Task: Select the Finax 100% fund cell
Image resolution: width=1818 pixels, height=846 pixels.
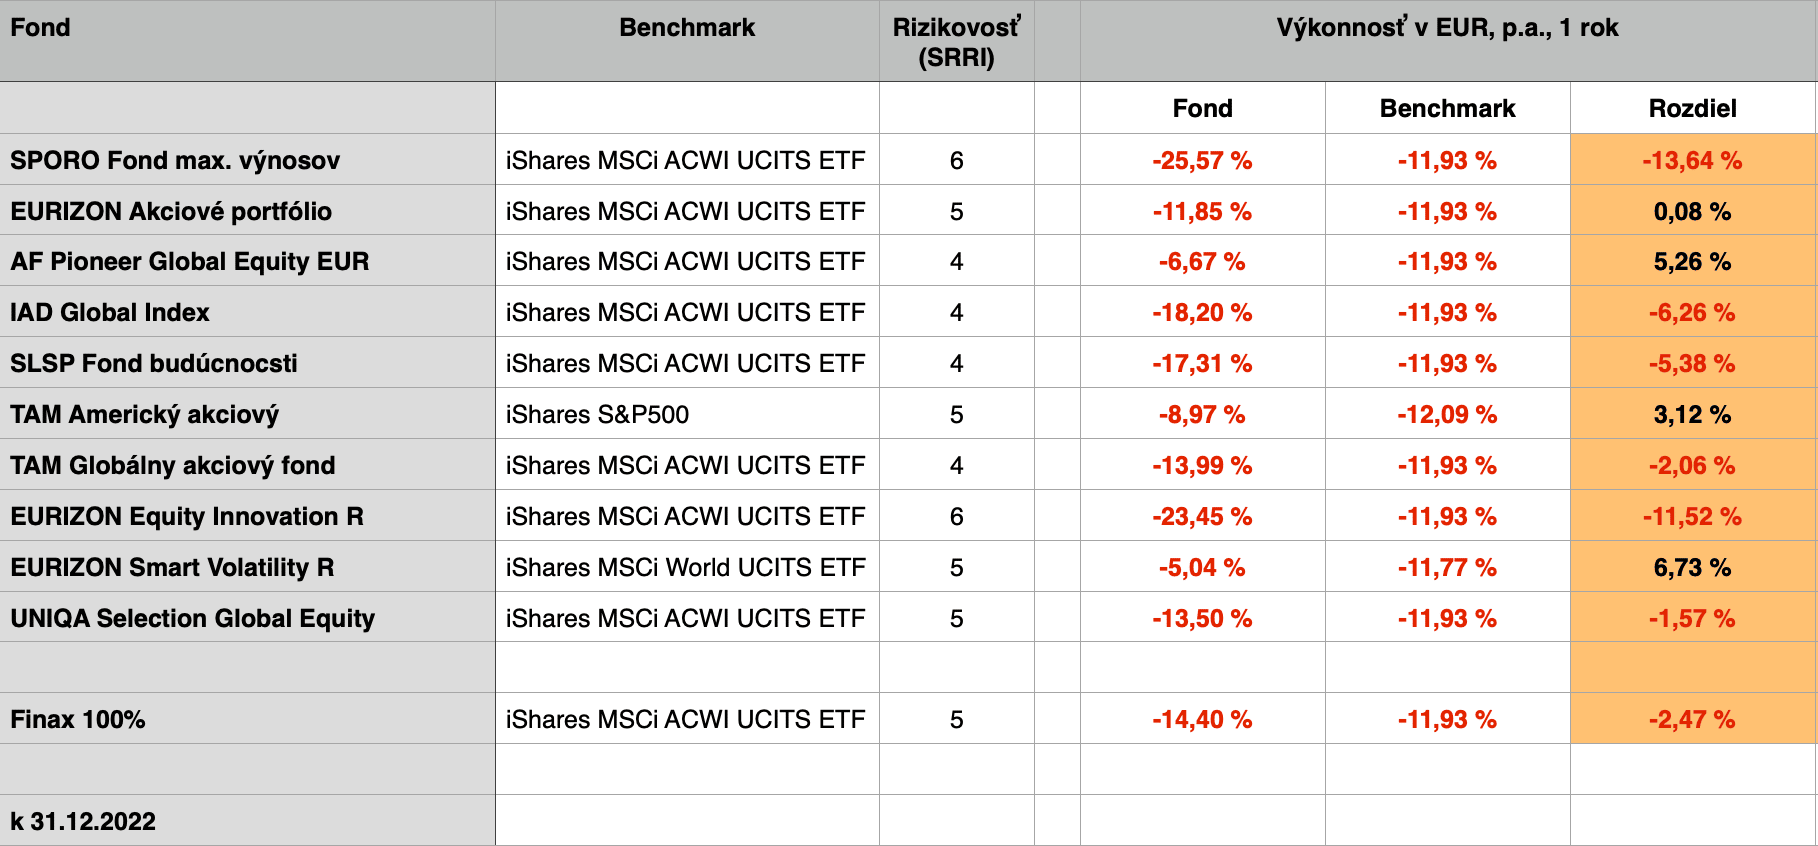Action: point(78,720)
